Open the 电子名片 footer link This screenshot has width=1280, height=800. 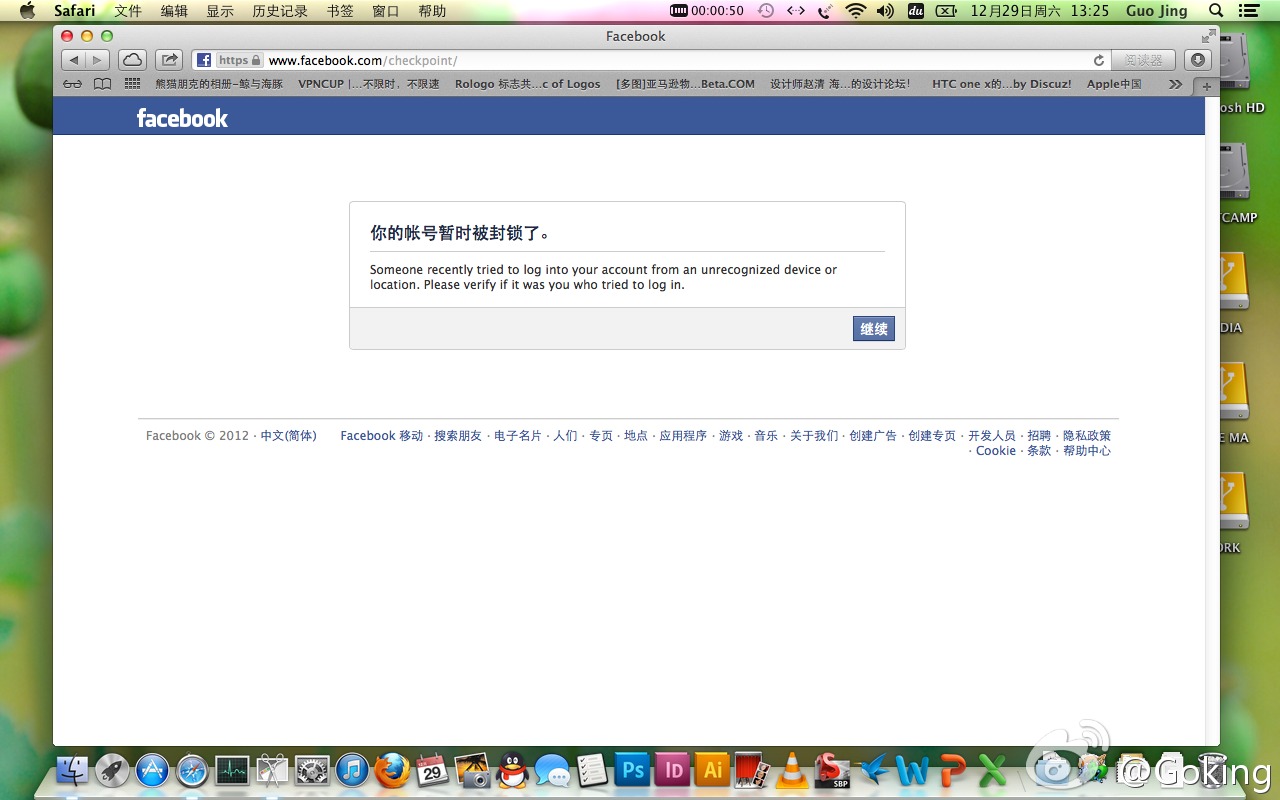click(x=518, y=436)
